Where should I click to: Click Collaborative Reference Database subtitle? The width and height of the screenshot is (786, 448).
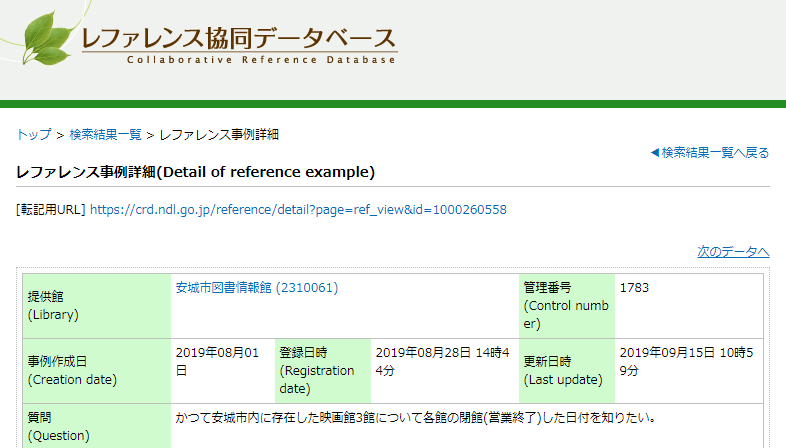[261, 60]
